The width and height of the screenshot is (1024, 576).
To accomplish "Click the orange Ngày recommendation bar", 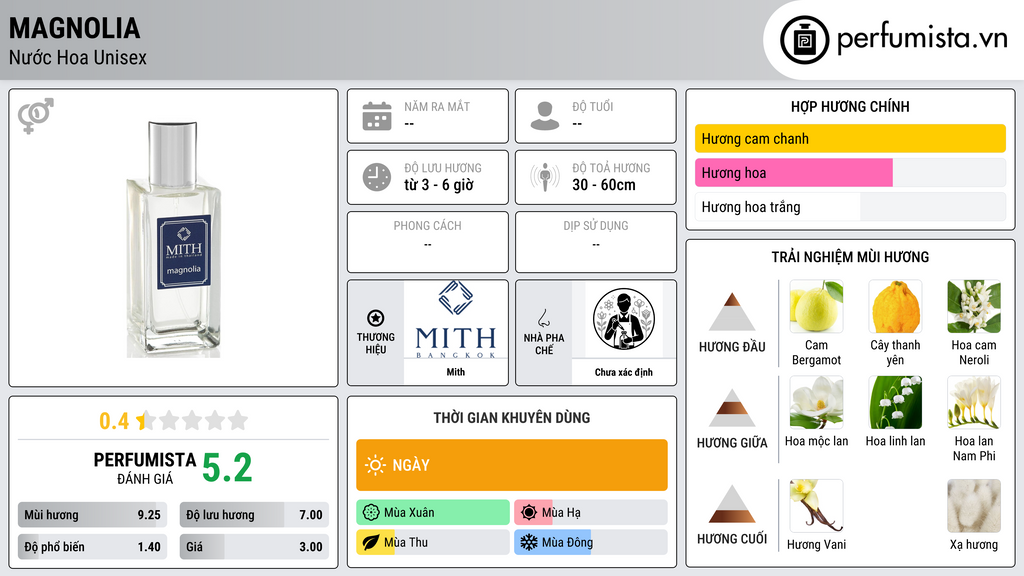I will [512, 465].
